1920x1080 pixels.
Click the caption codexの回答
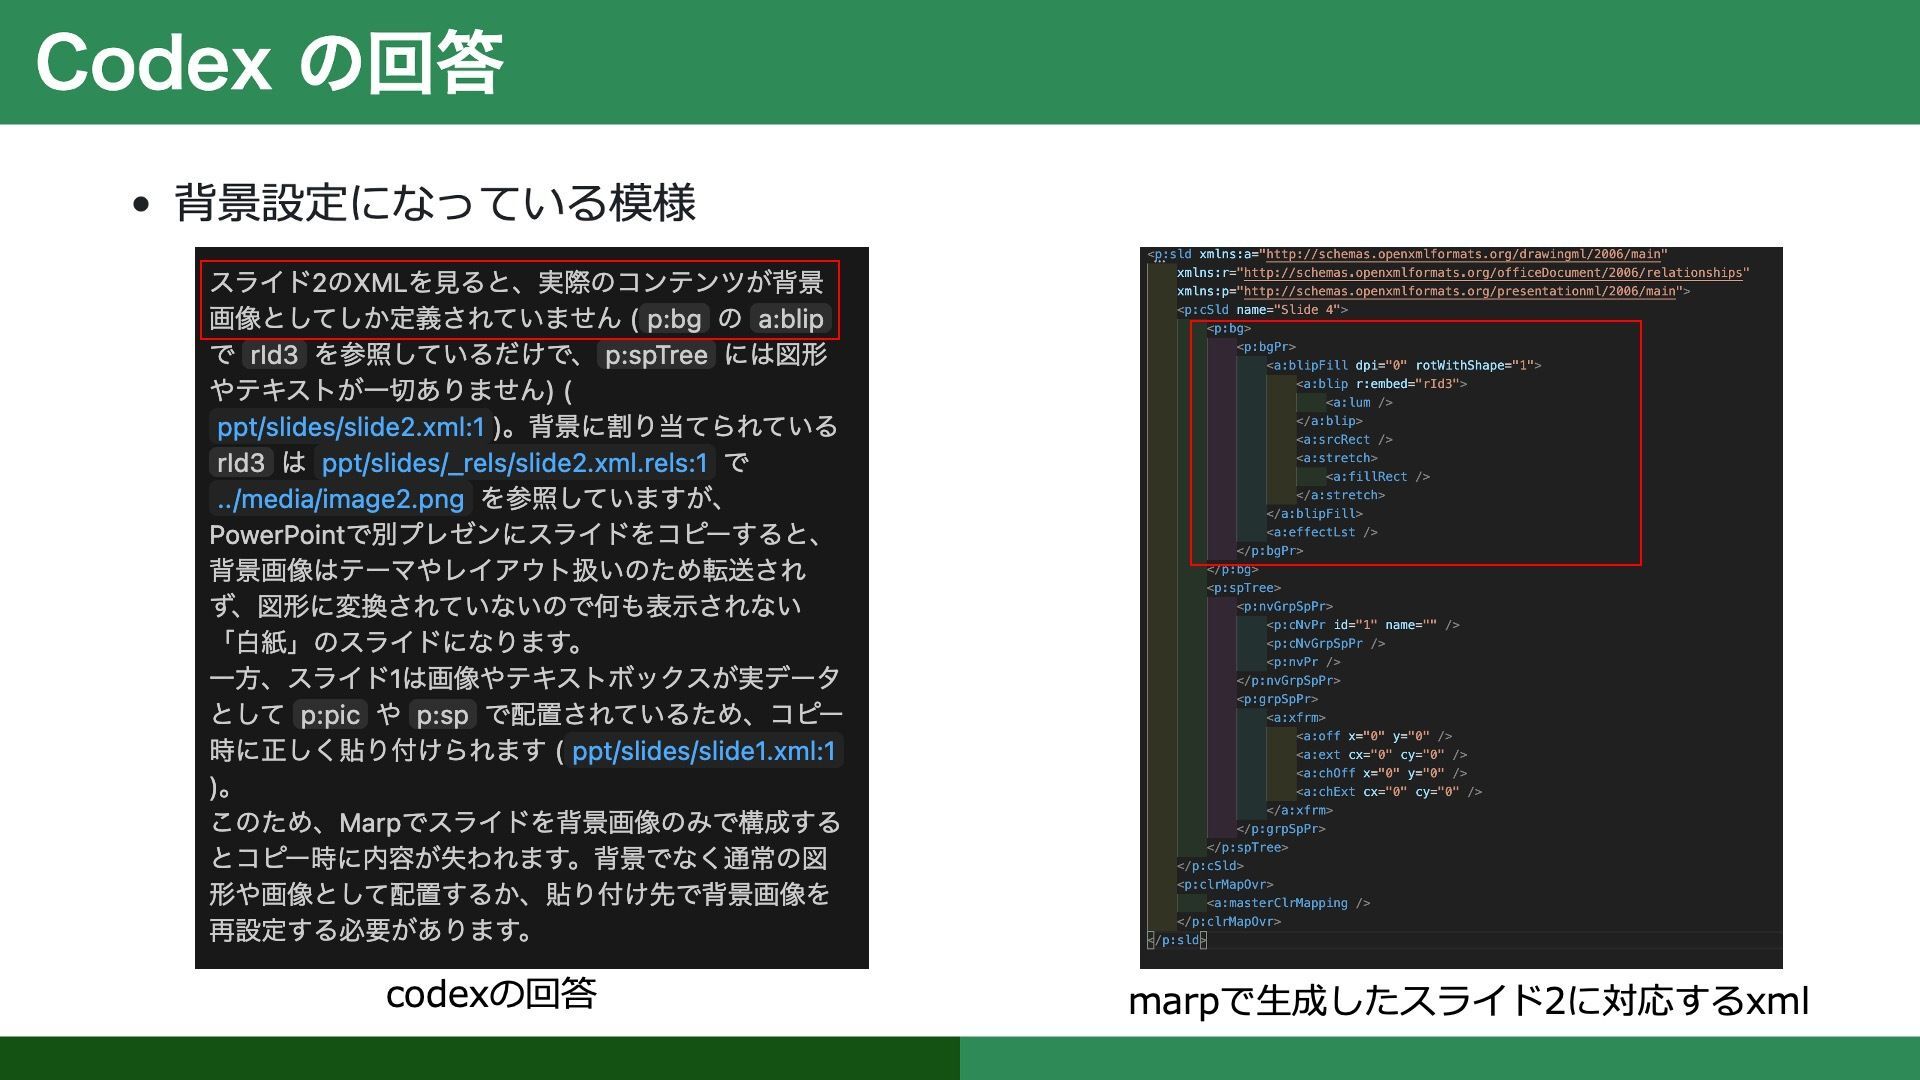coord(491,994)
